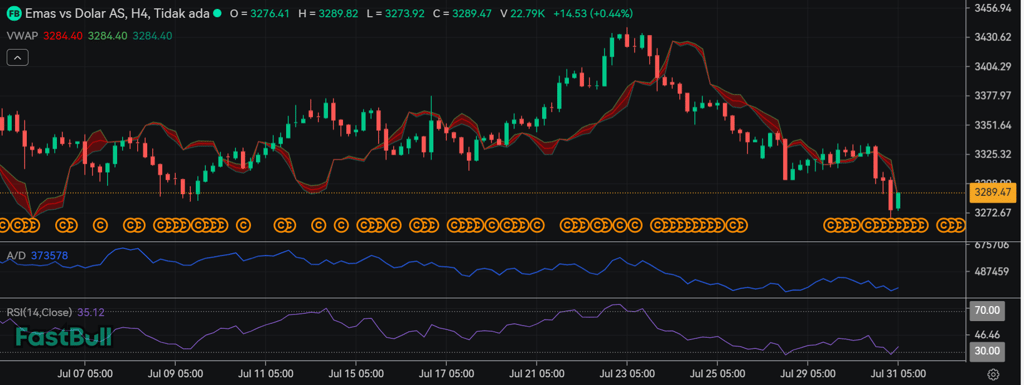This screenshot has width=1024, height=385.
Task: Click the 487459 A/D axis label
Action: tap(992, 271)
